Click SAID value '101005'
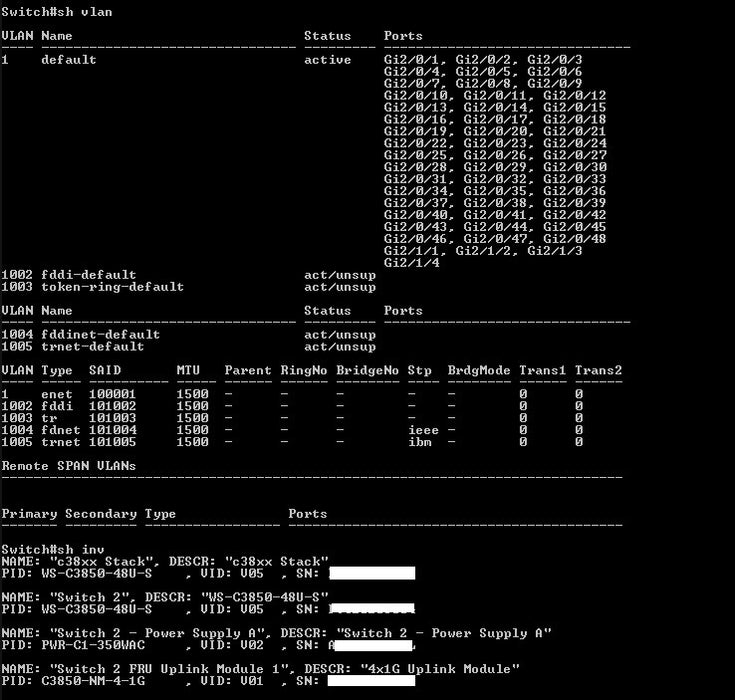The image size is (735, 700). point(112,442)
